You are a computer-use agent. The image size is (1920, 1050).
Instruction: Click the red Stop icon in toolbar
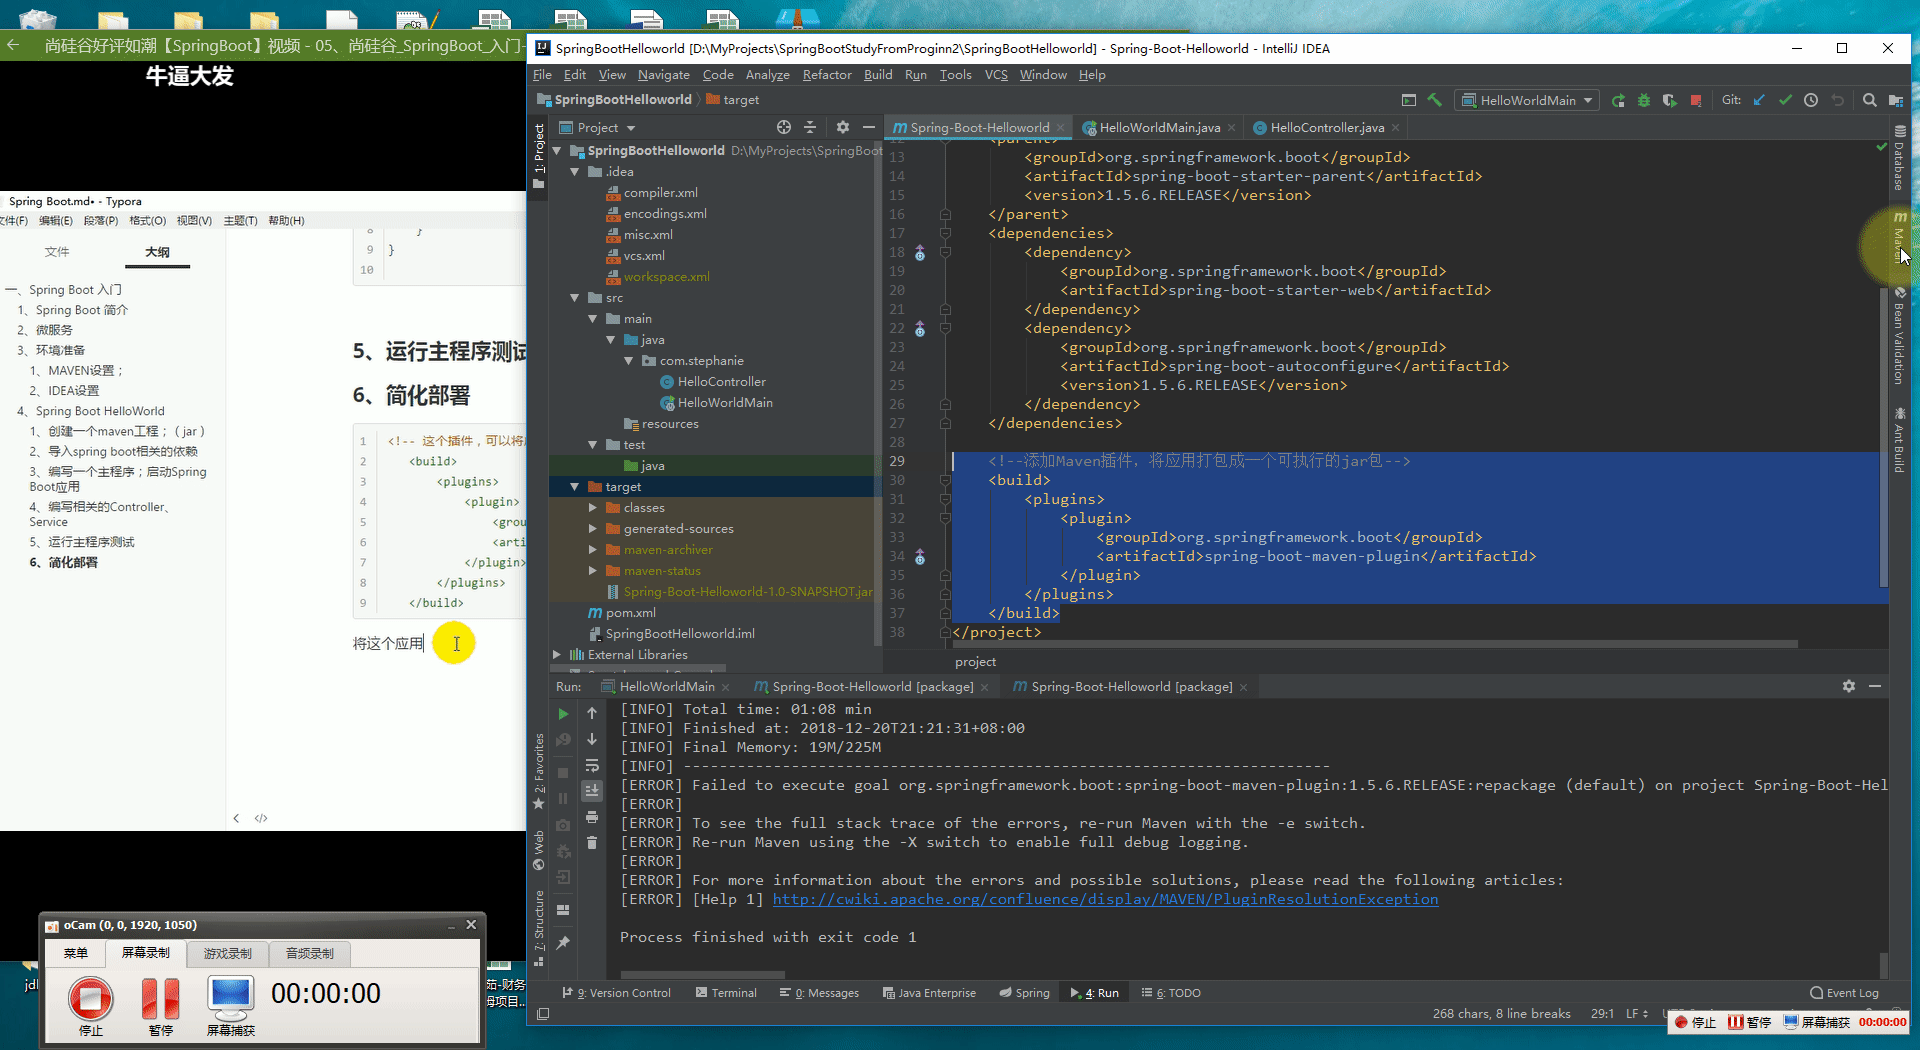click(x=1696, y=100)
